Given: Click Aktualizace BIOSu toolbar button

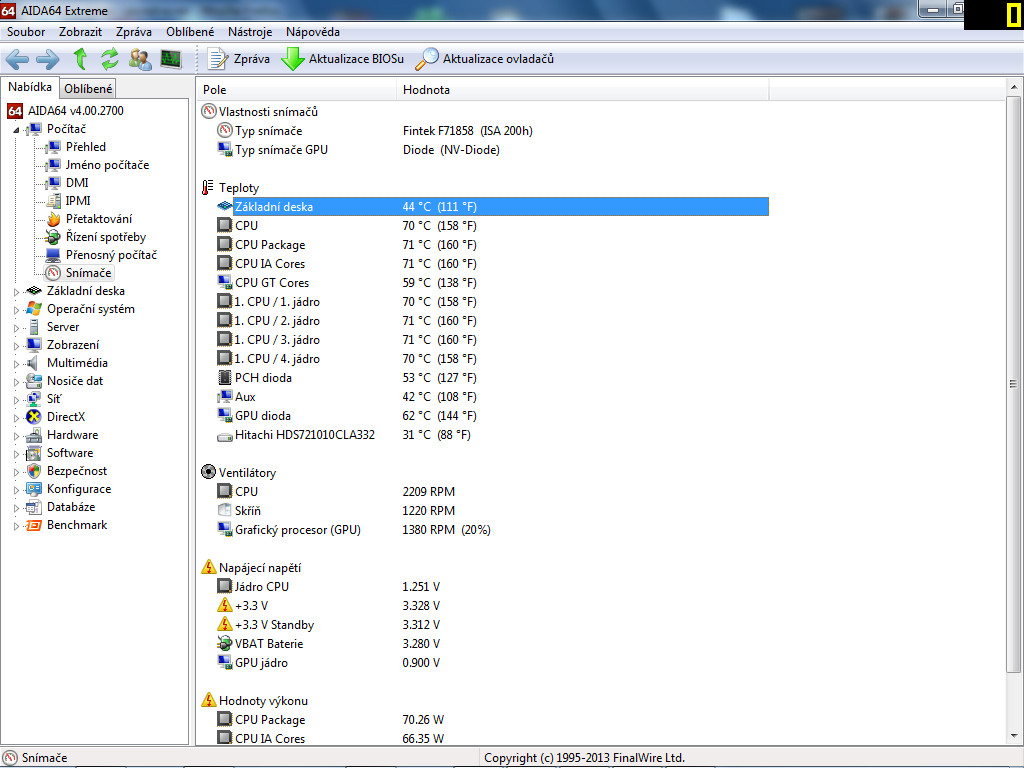Looking at the screenshot, I should [343, 59].
